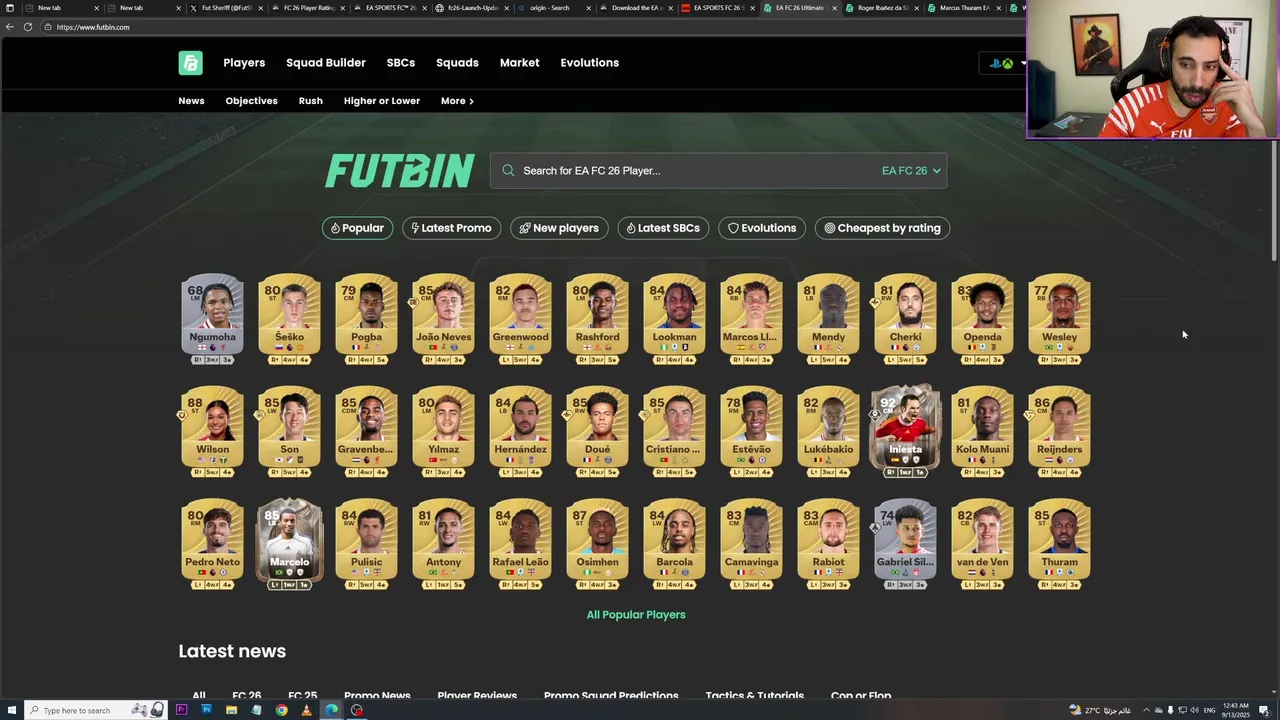This screenshot has width=1280, height=720.
Task: Select the Latest Promo filter chip
Action: click(452, 228)
